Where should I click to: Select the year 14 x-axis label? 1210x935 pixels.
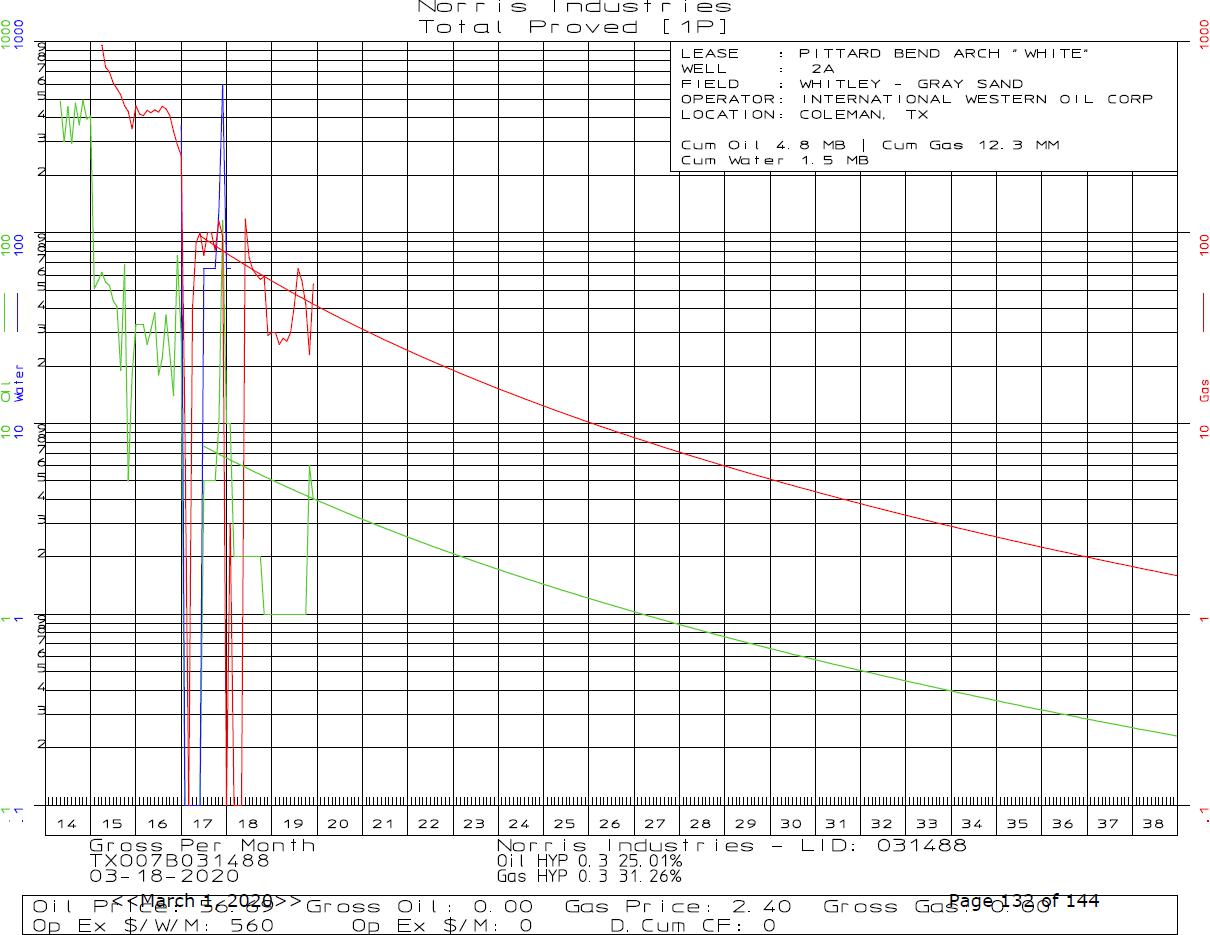(x=67, y=824)
